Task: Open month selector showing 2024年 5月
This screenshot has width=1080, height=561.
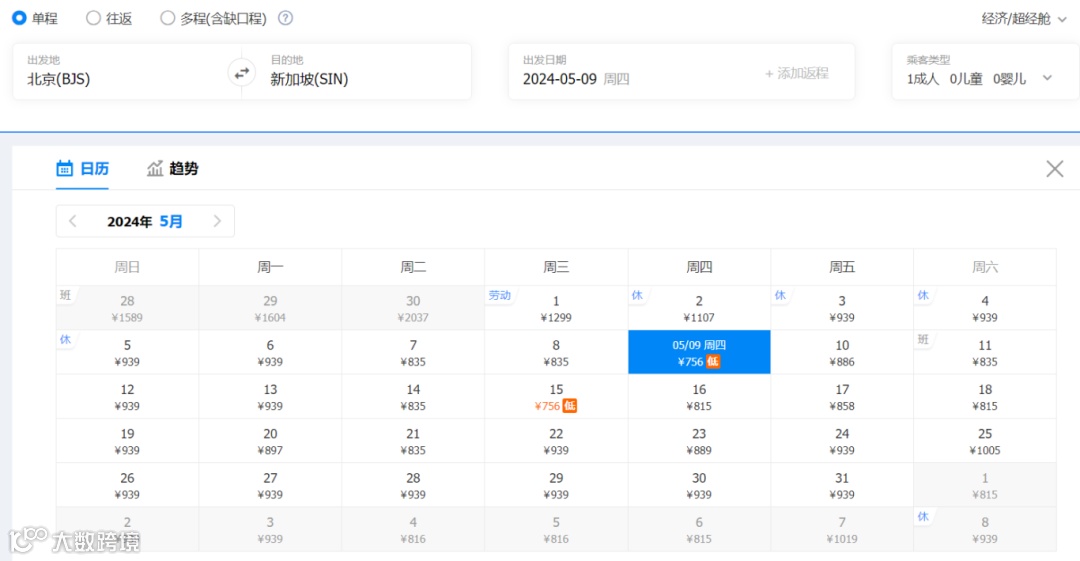Action: (x=145, y=221)
